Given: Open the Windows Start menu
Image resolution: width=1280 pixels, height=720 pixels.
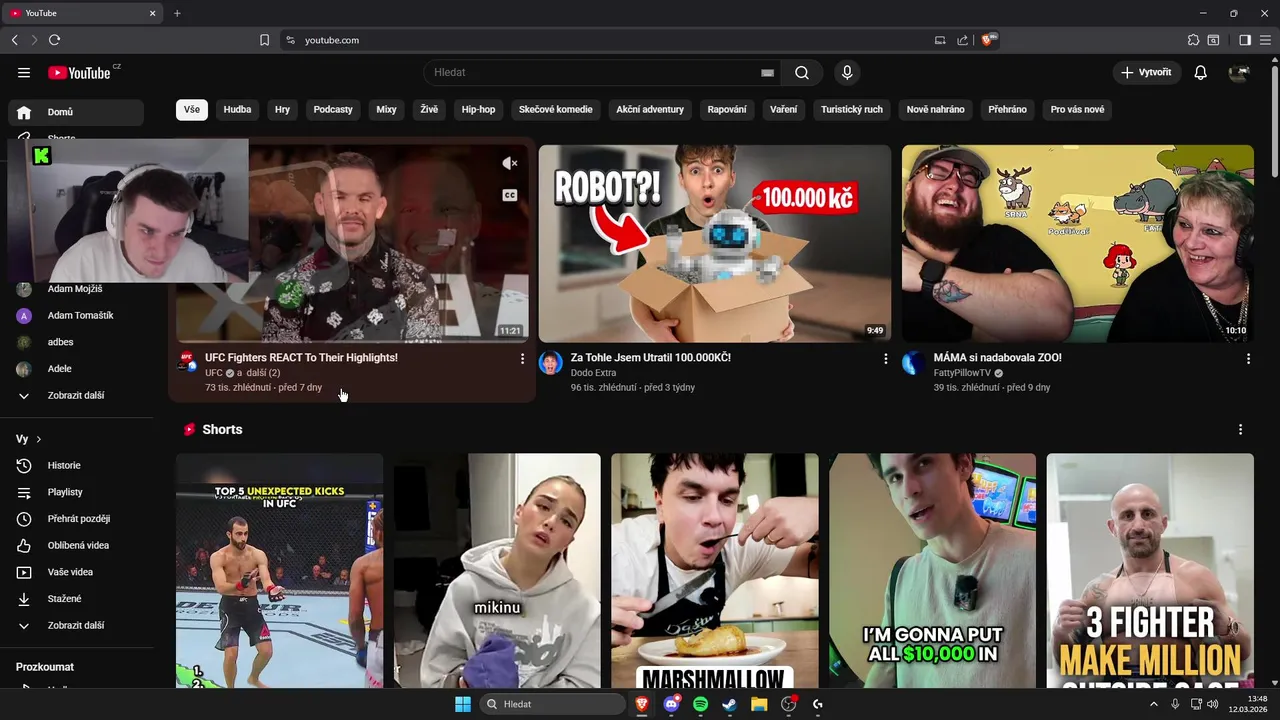Looking at the screenshot, I should pos(463,704).
